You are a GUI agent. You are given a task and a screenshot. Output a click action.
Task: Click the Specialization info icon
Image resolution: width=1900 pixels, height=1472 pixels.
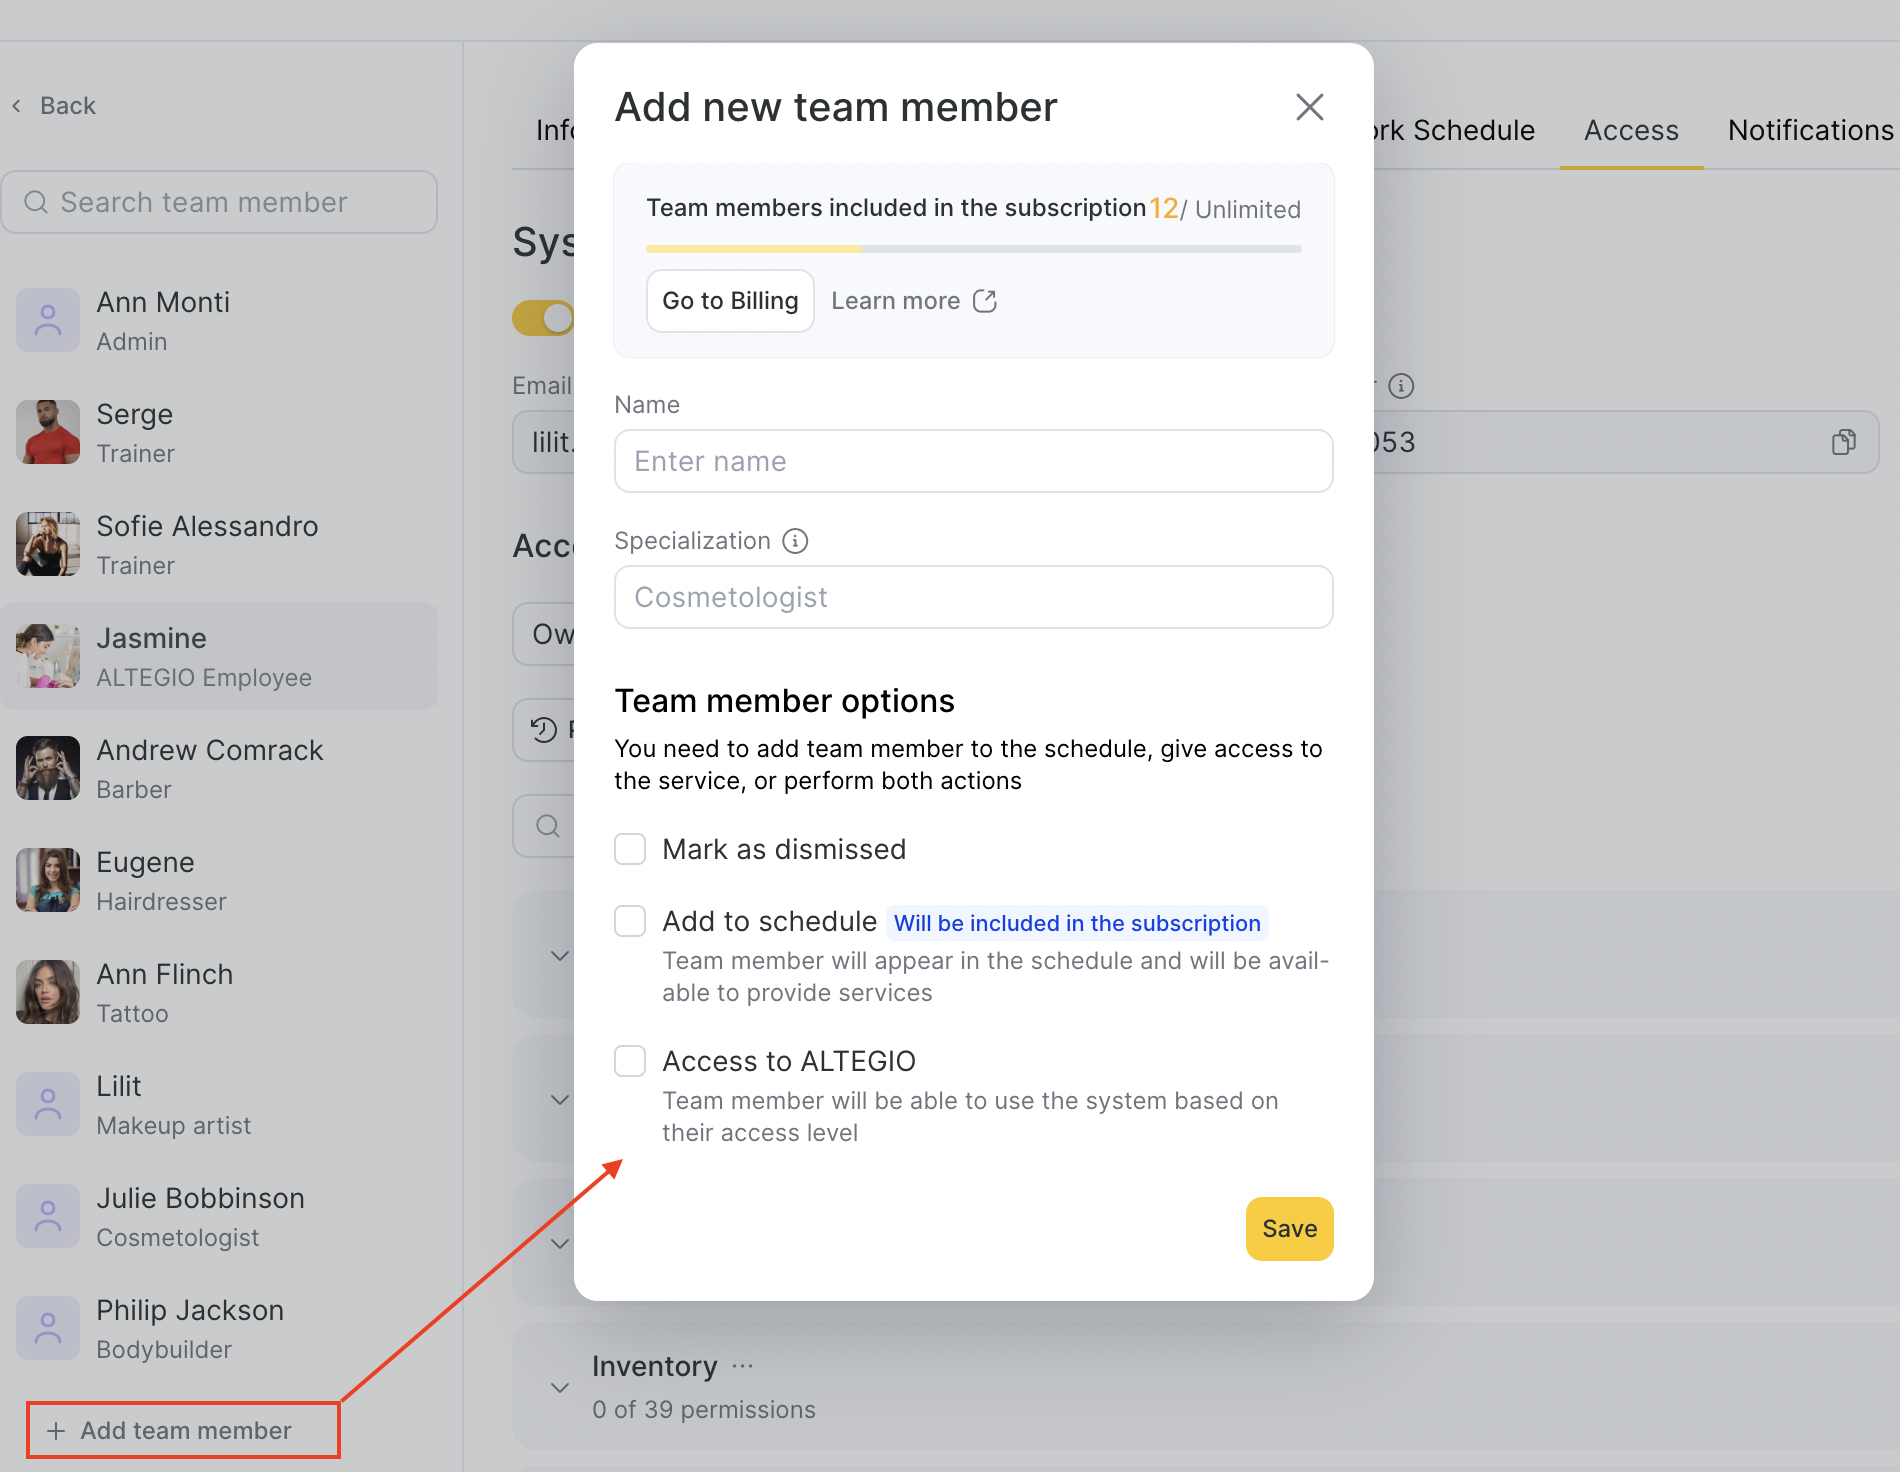795,541
